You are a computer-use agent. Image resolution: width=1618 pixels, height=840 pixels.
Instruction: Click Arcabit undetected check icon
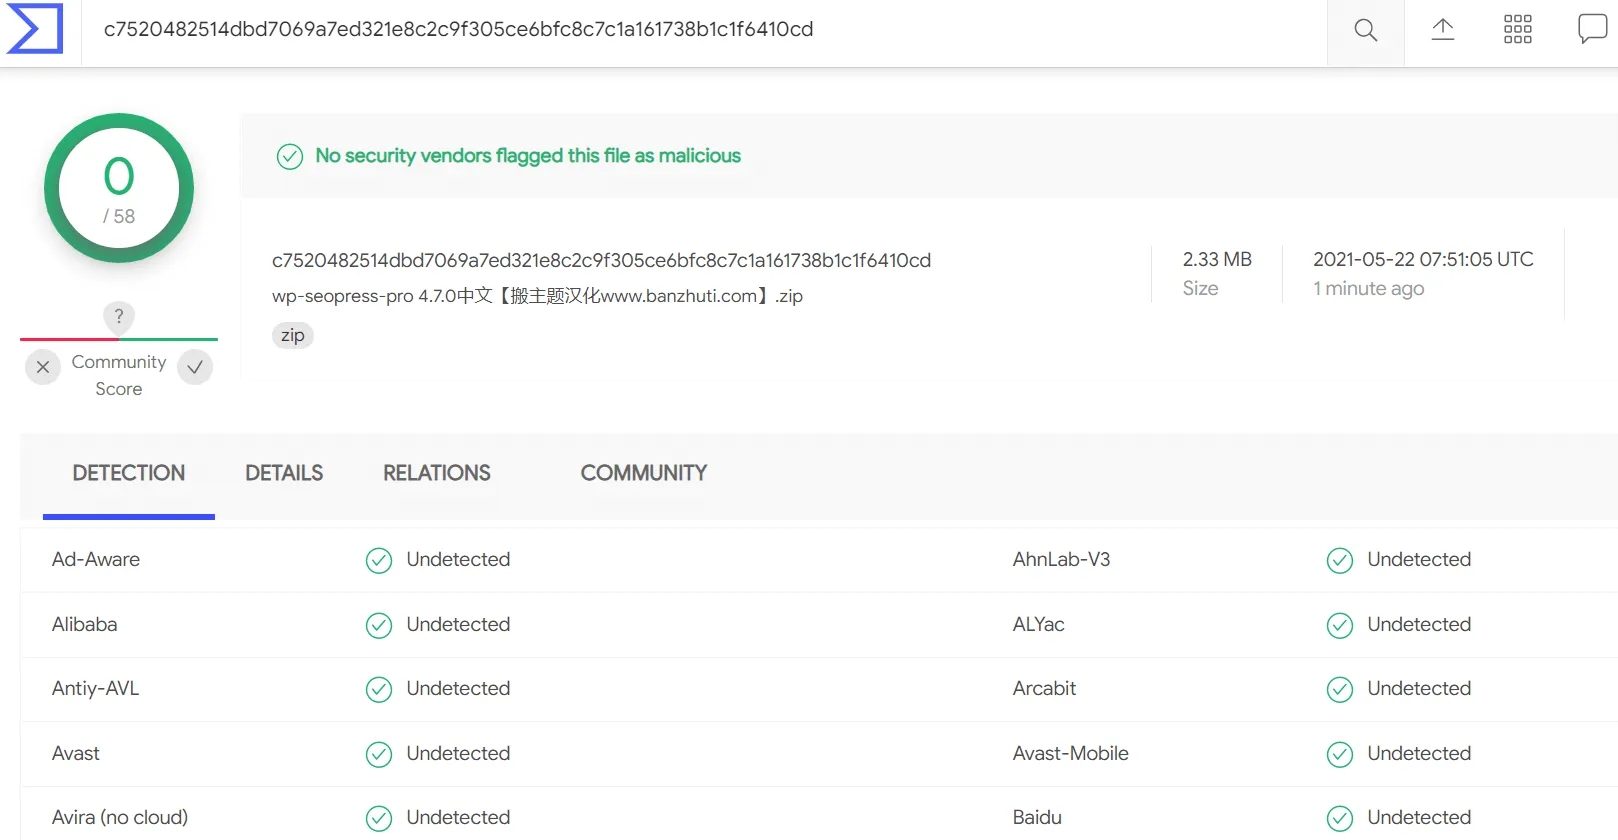pos(1340,689)
